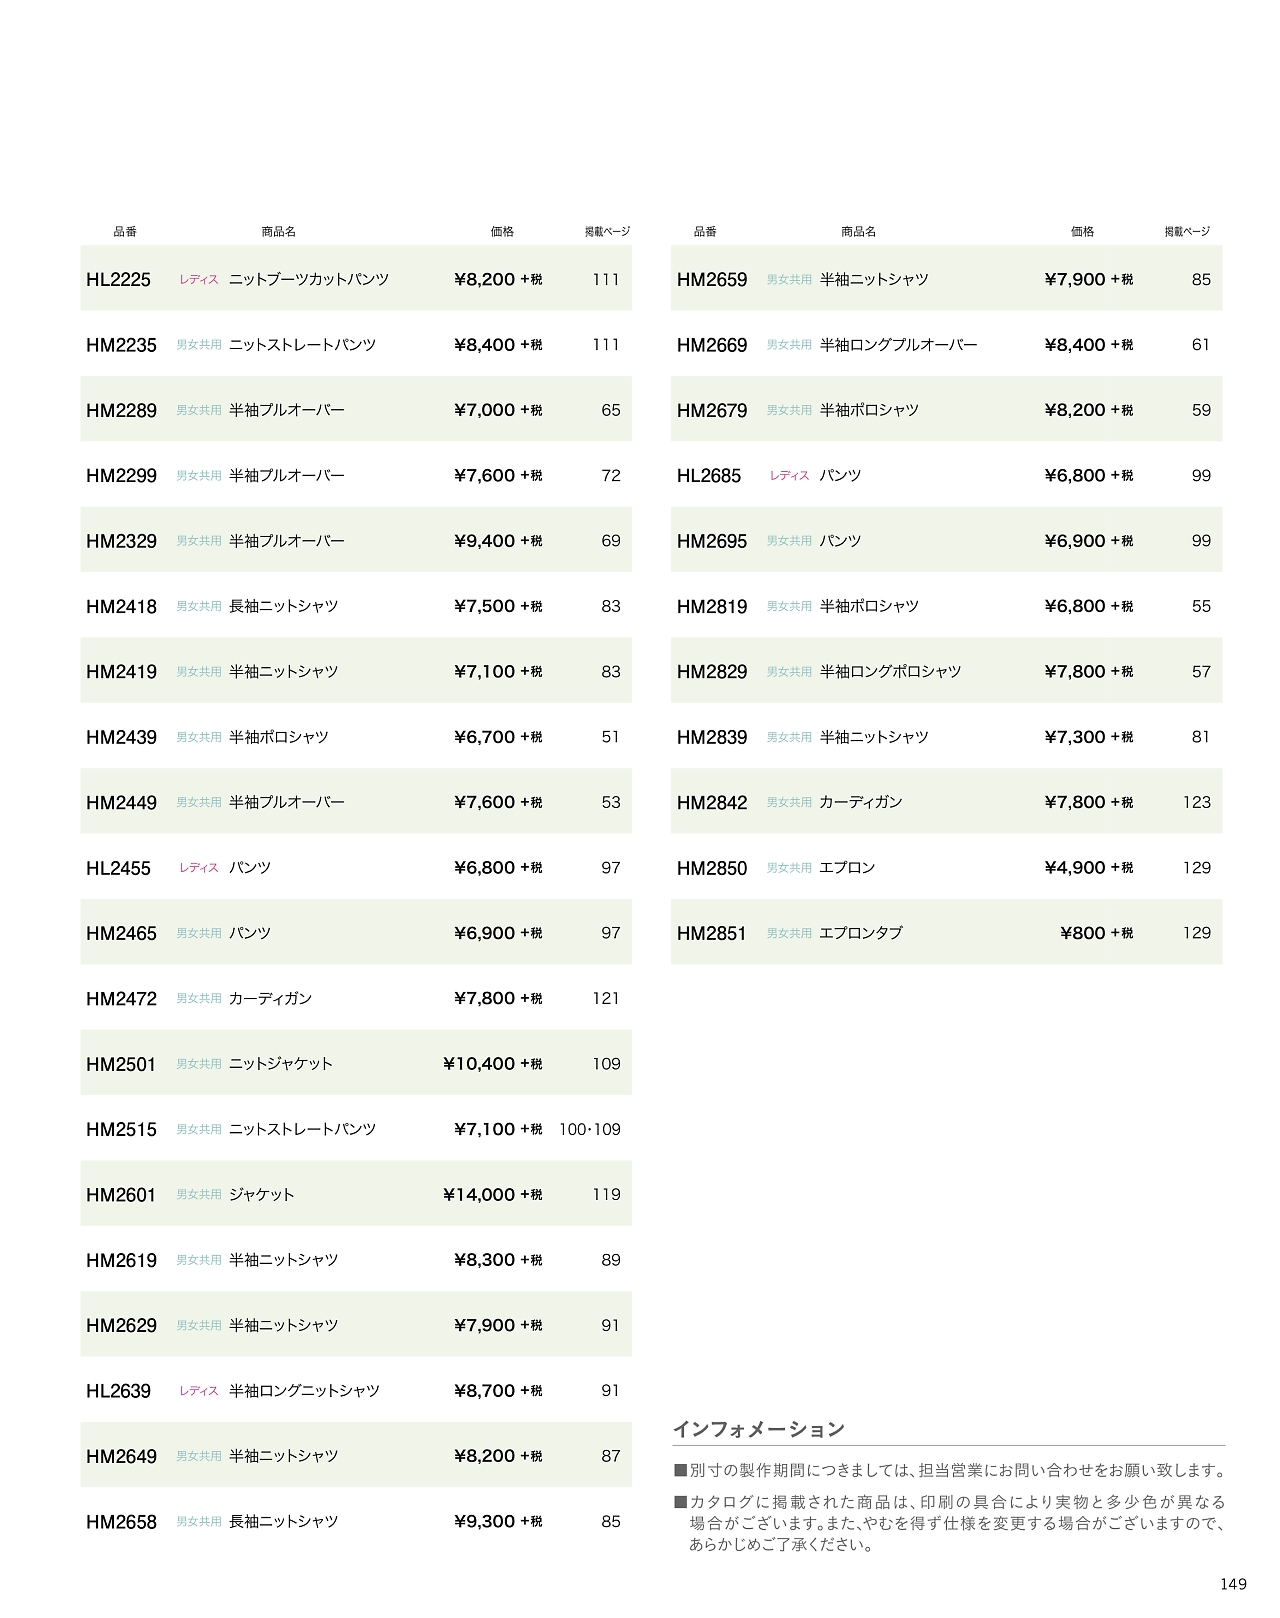Select the HM2501 ニットジャケット row
The image size is (1280, 1618).
355,1064
